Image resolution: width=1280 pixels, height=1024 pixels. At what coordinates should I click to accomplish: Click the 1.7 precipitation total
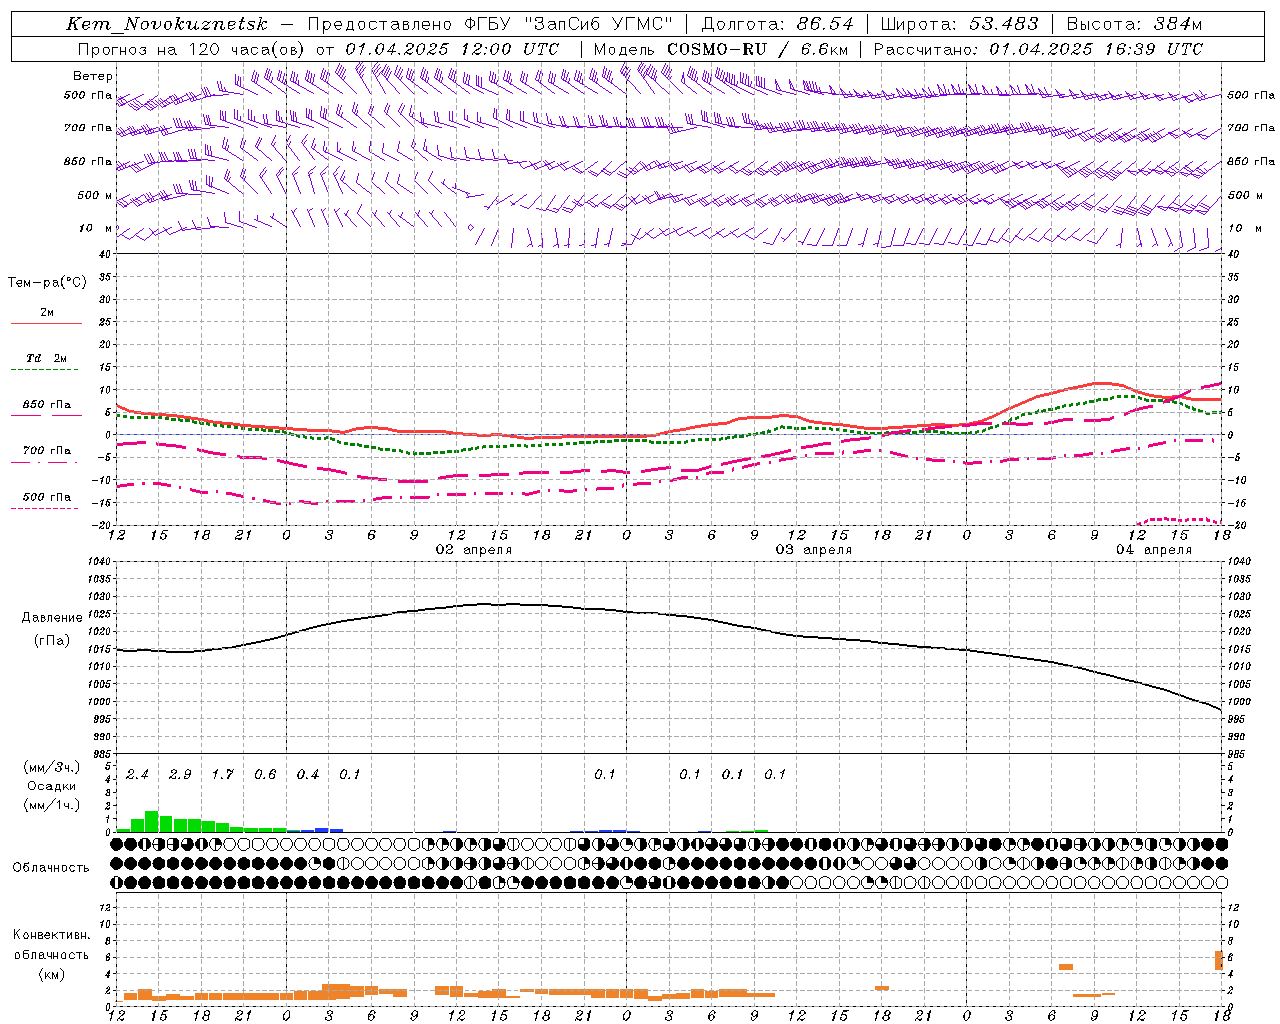[222, 774]
